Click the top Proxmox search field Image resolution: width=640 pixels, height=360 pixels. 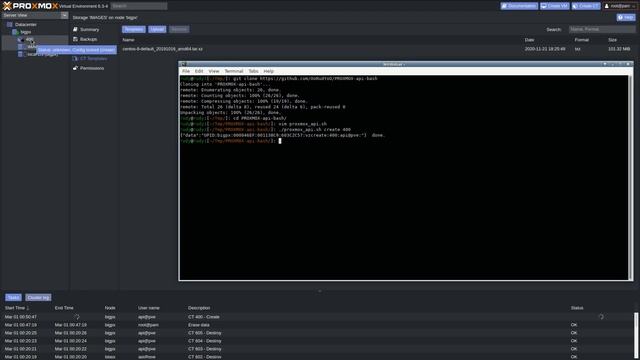139,6
